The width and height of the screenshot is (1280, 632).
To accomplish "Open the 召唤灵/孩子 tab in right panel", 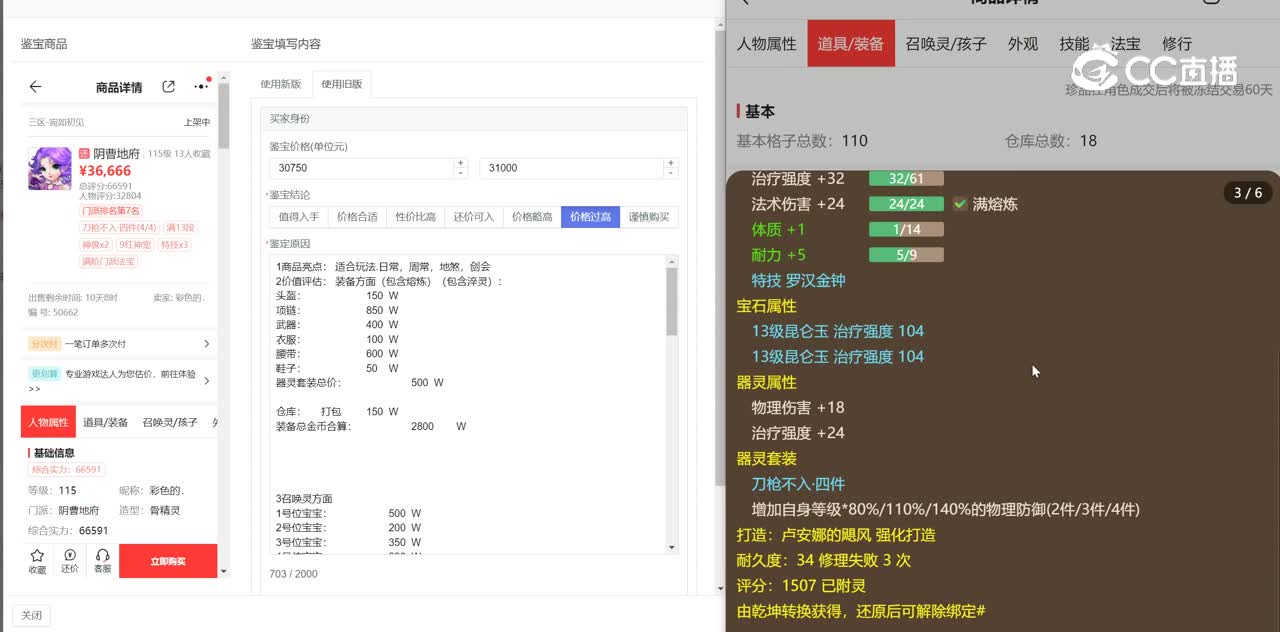I will click(x=945, y=44).
